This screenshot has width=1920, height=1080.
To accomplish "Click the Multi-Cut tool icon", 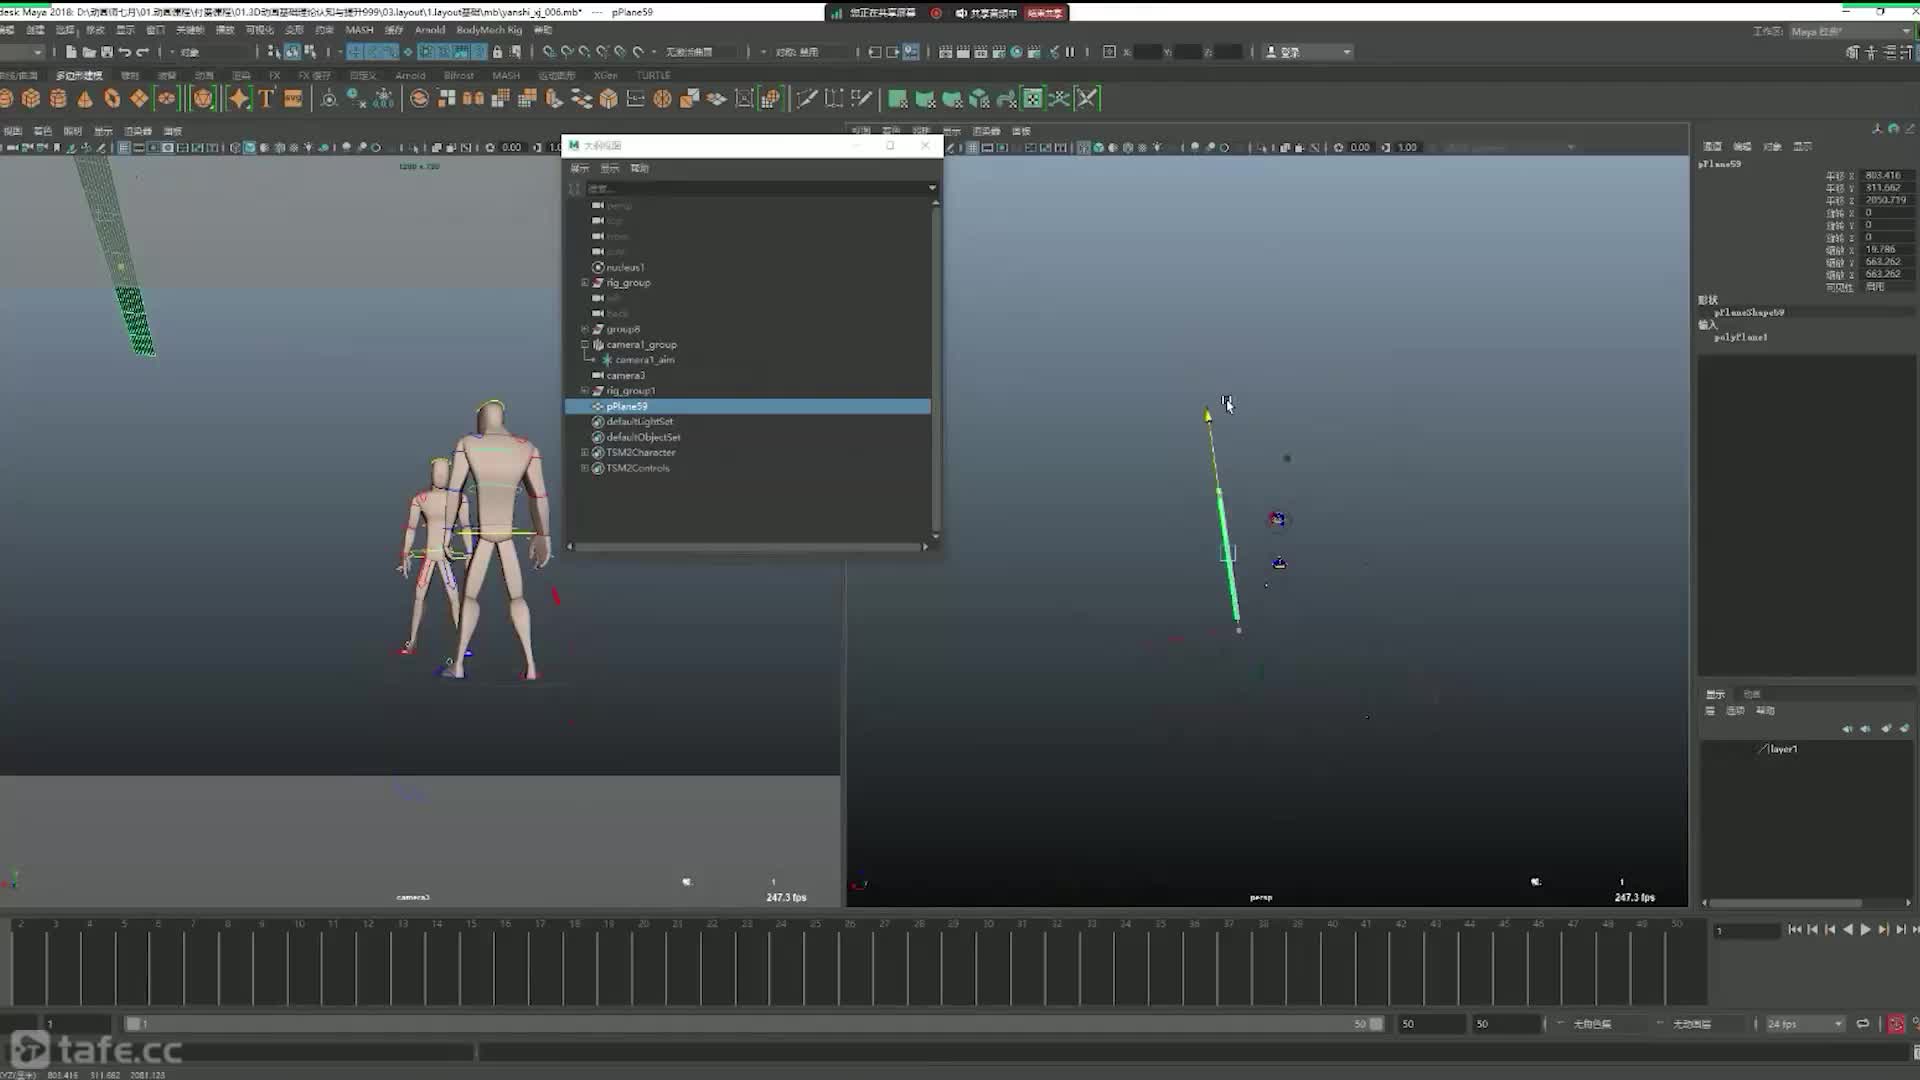I will point(806,98).
